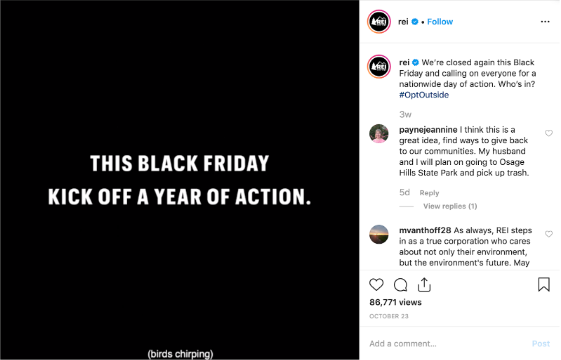The width and height of the screenshot is (561, 360).
Task: Follow the rei account
Action: [x=440, y=22]
